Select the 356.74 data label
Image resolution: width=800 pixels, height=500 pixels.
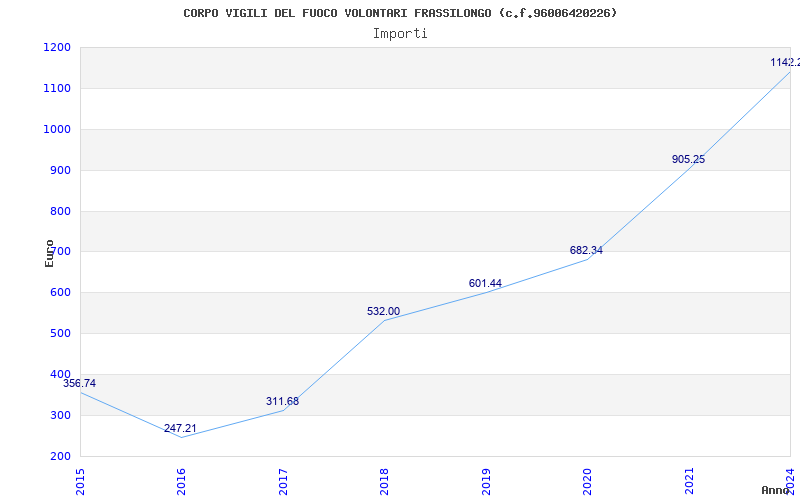80,383
